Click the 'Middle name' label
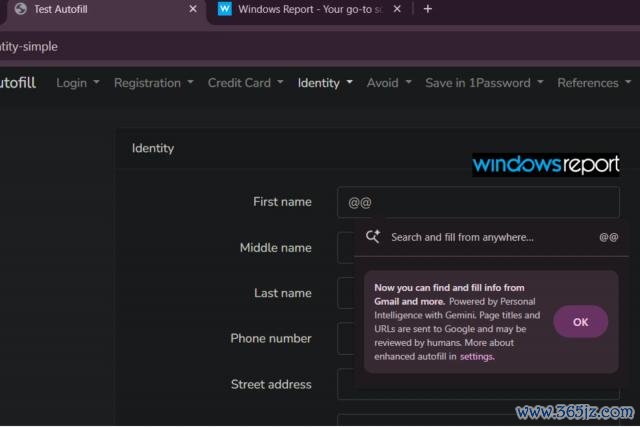The image size is (640, 427). coord(276,248)
